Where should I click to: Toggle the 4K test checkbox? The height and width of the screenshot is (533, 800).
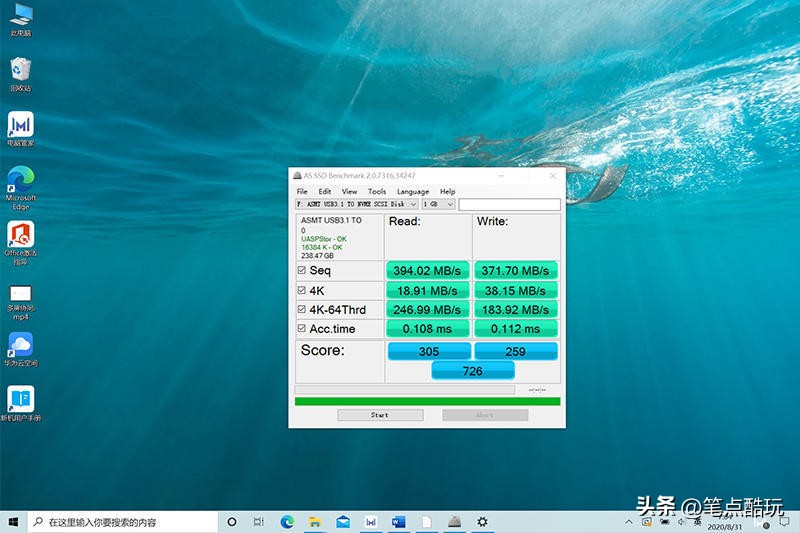point(302,291)
